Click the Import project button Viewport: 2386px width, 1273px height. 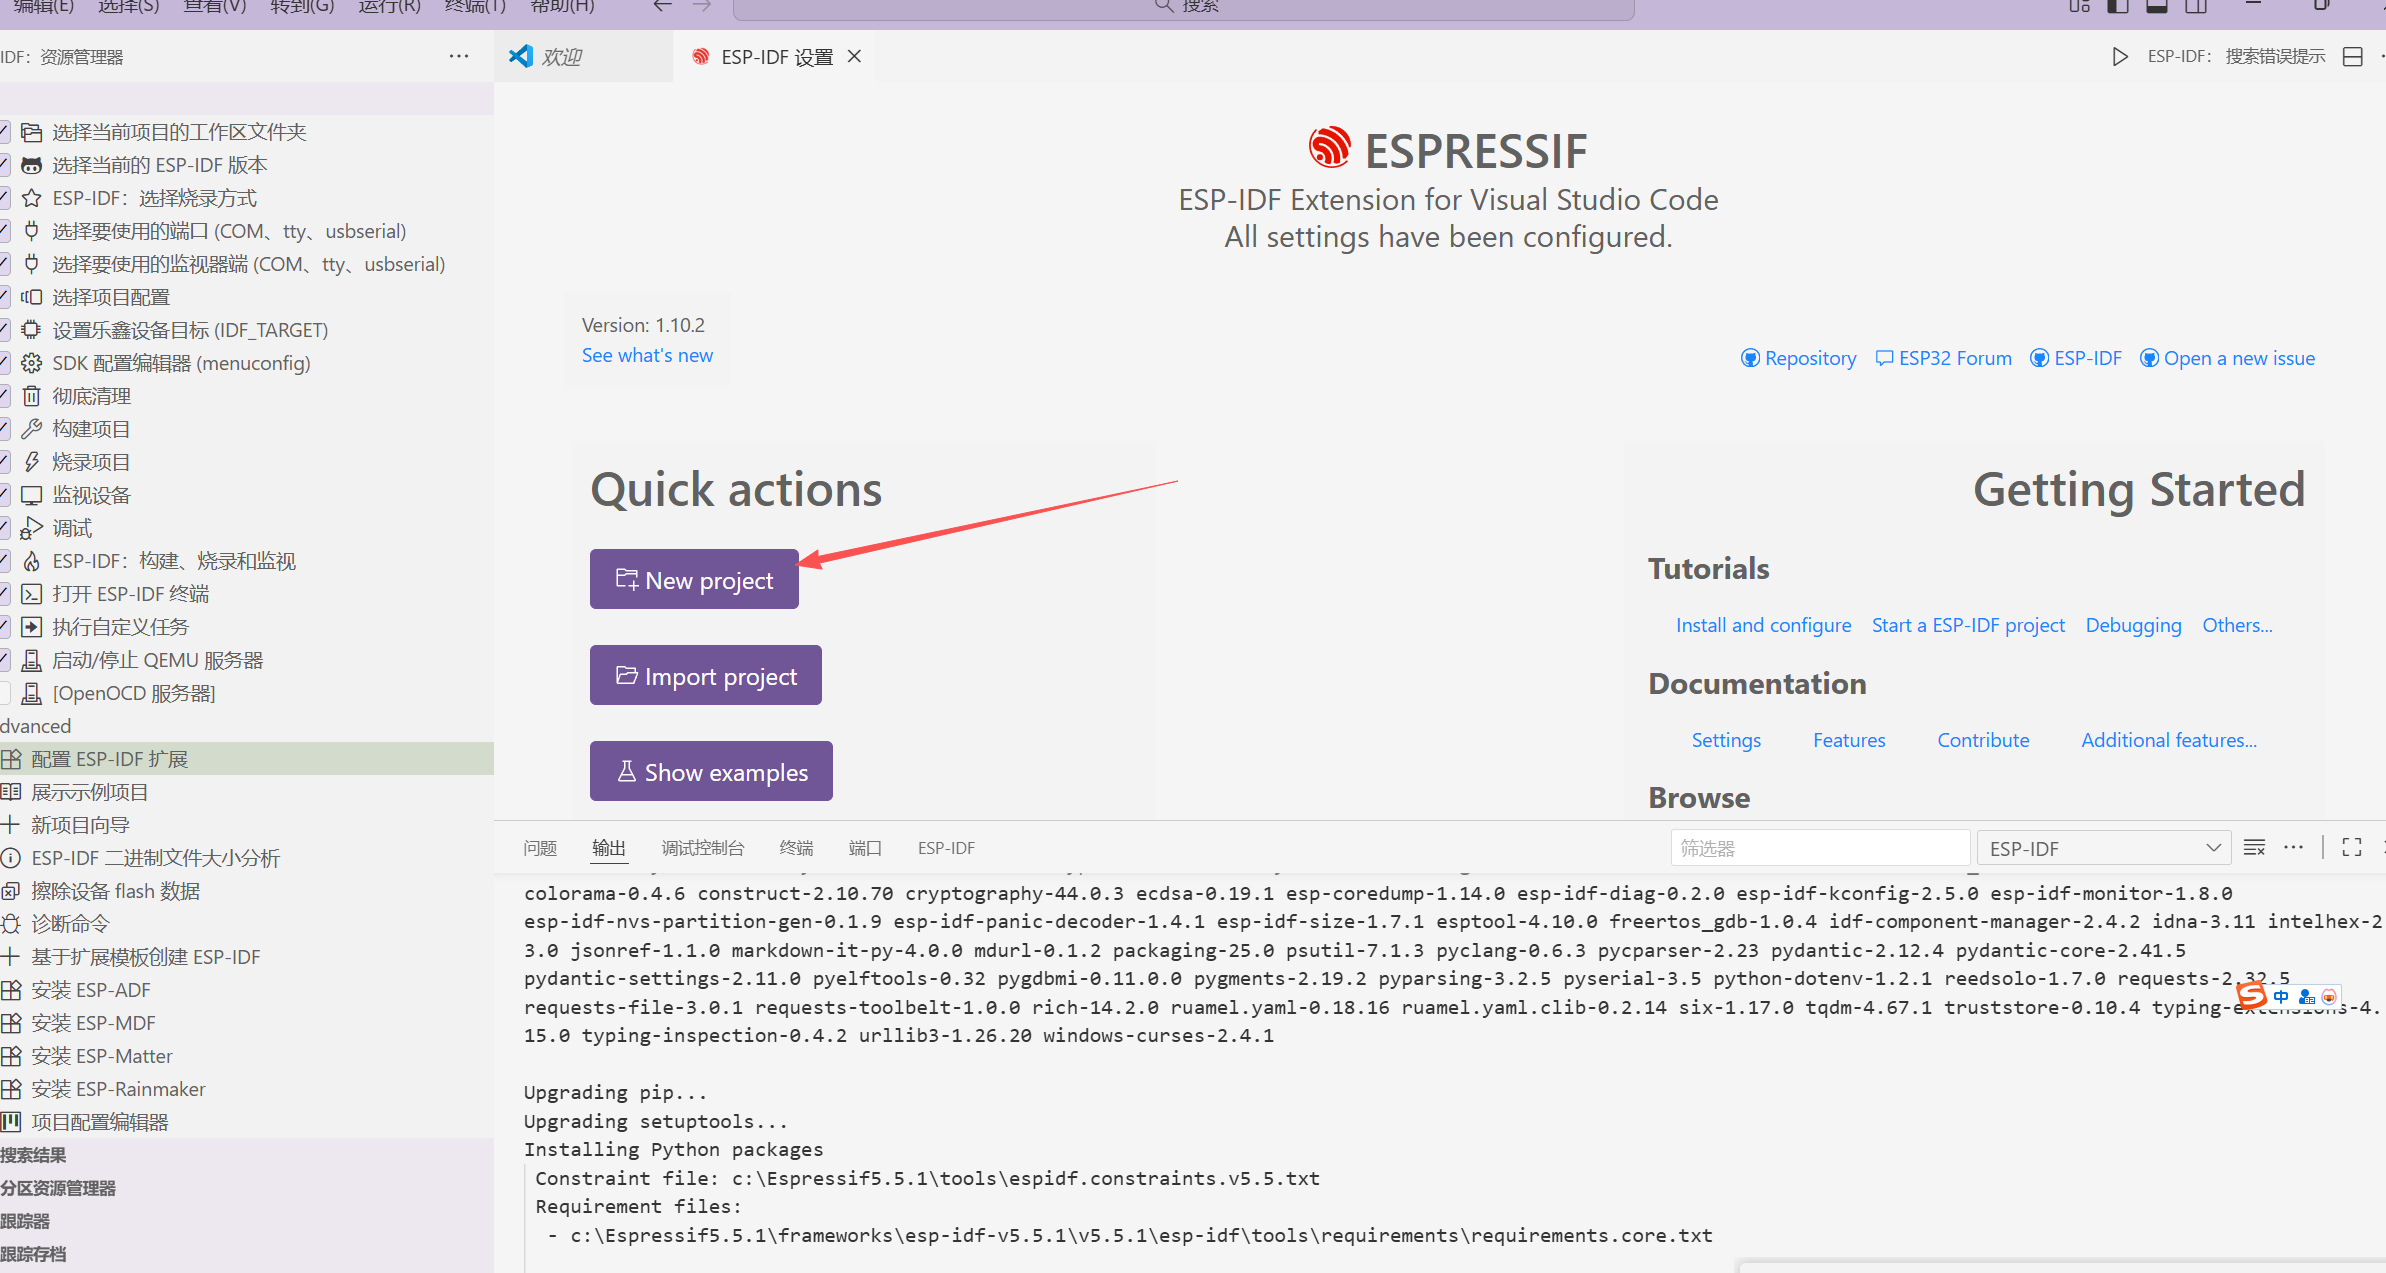coord(706,675)
